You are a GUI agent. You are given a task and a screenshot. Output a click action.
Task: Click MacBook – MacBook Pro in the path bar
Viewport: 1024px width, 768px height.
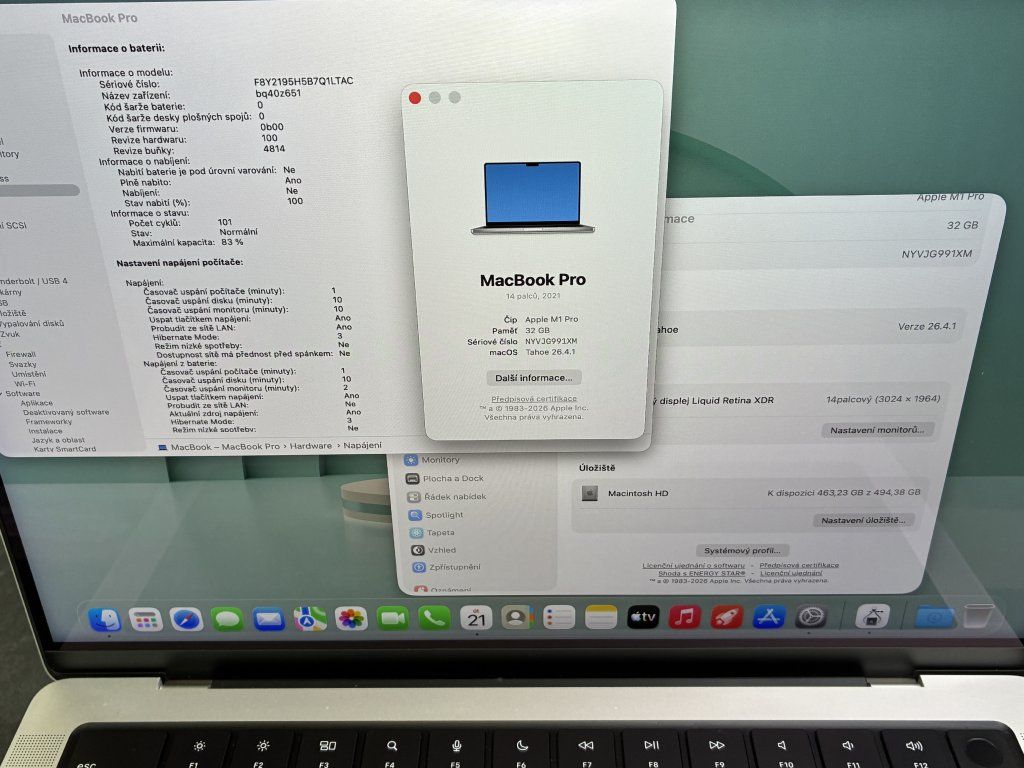click(225, 447)
